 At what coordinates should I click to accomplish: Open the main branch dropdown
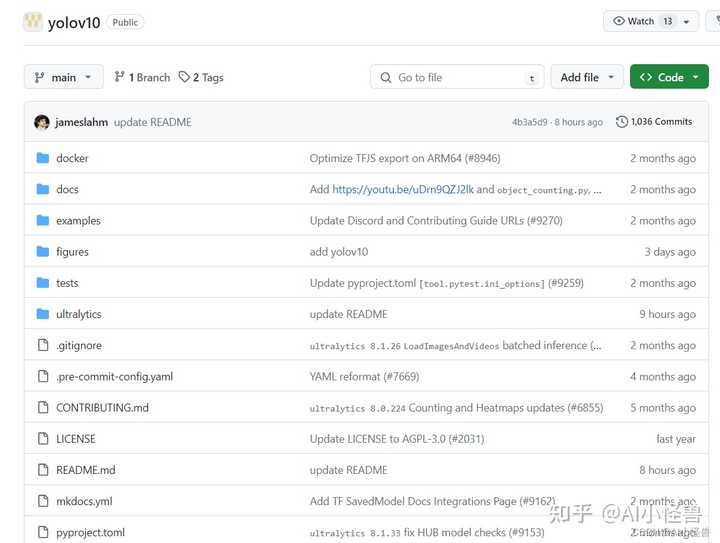(63, 77)
